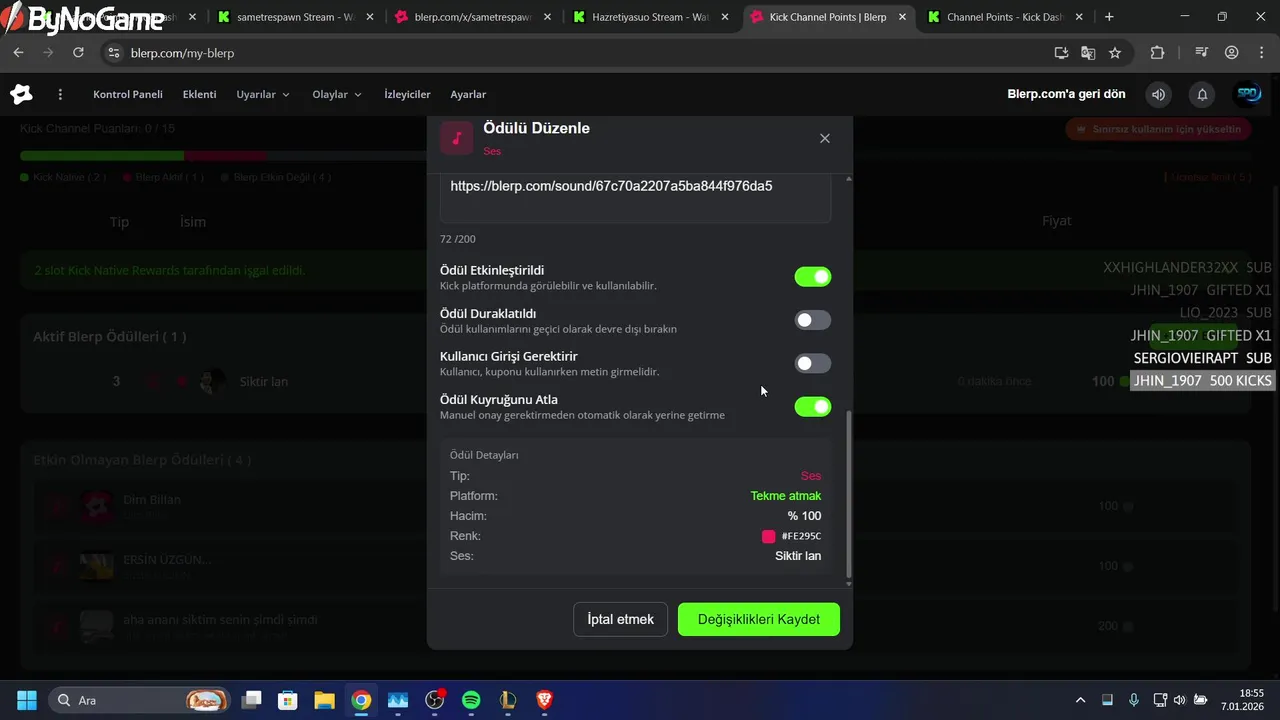This screenshot has width=1280, height=720.
Task: Click the dialog's vertical scrollbar
Action: [x=849, y=495]
